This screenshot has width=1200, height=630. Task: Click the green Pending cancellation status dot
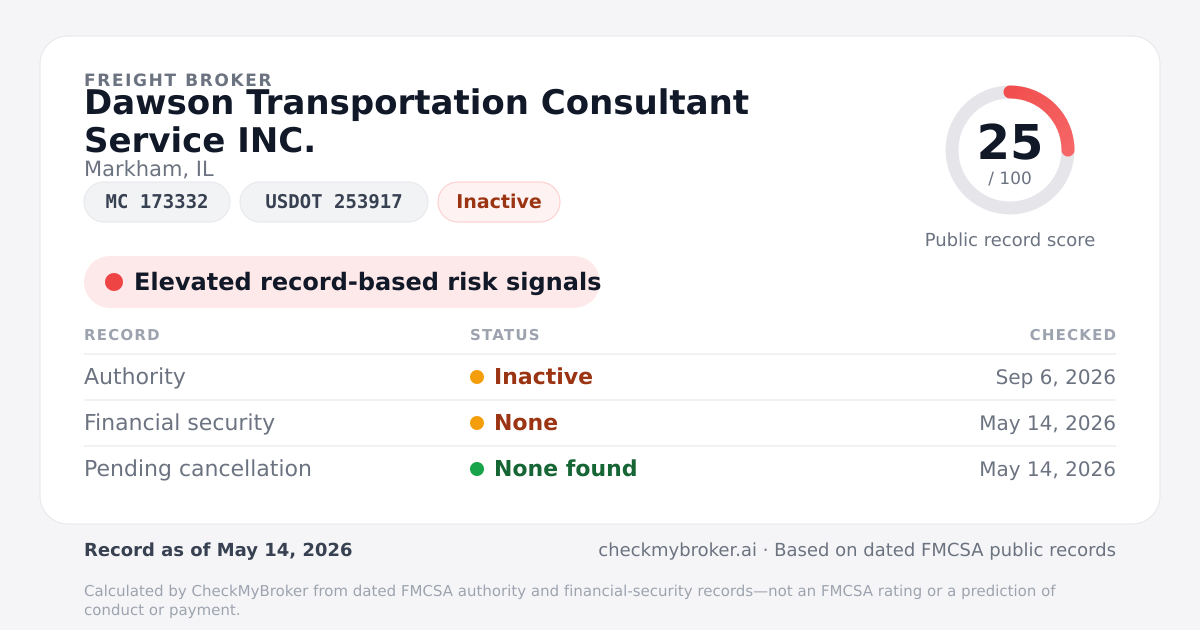click(477, 469)
